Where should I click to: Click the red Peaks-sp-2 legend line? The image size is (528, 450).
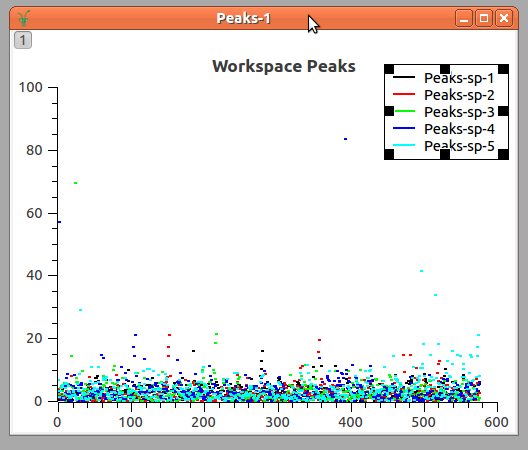coord(404,94)
